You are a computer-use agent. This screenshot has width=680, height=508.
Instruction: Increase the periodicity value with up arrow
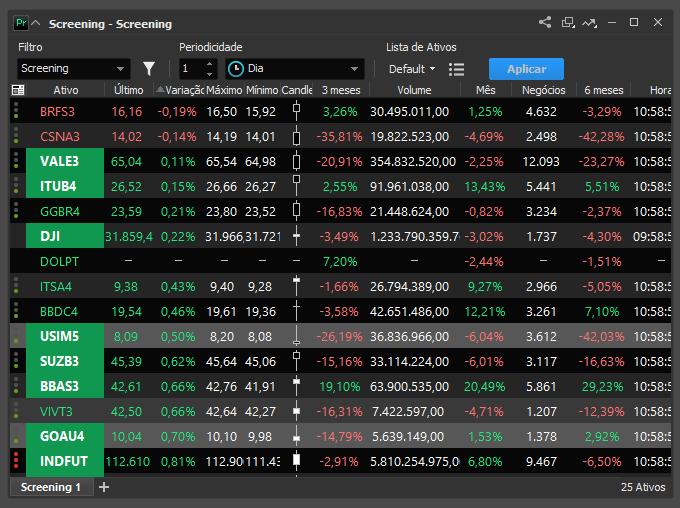pos(209,64)
